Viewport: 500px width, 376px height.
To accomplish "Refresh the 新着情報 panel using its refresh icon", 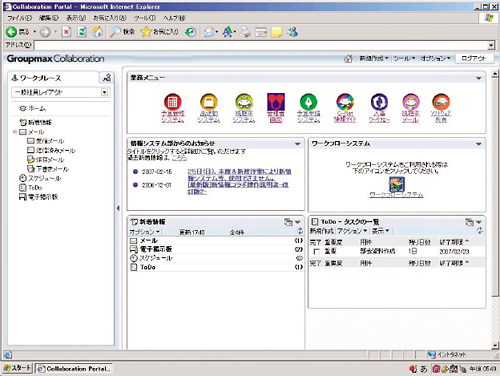I will (x=300, y=231).
